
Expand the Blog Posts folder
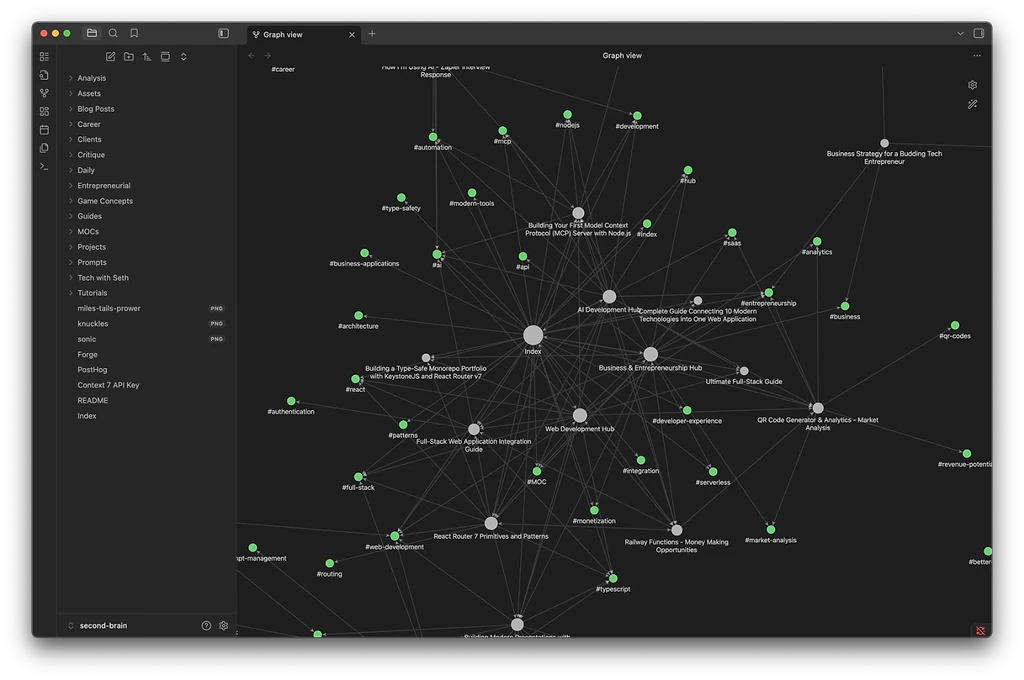coord(96,109)
